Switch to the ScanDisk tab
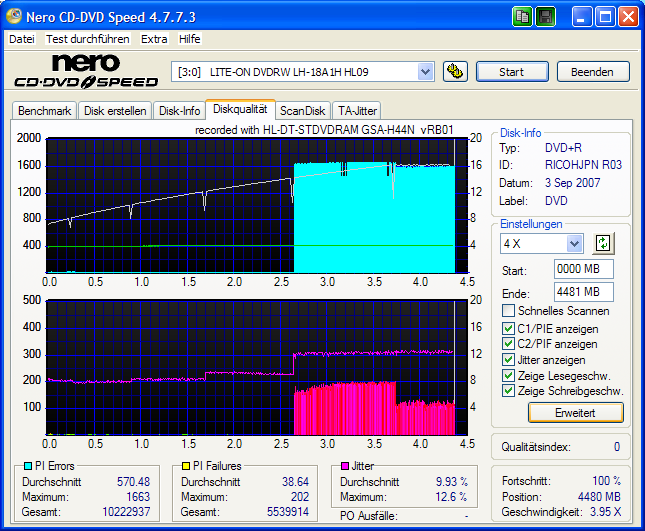The image size is (645, 531). tap(302, 111)
